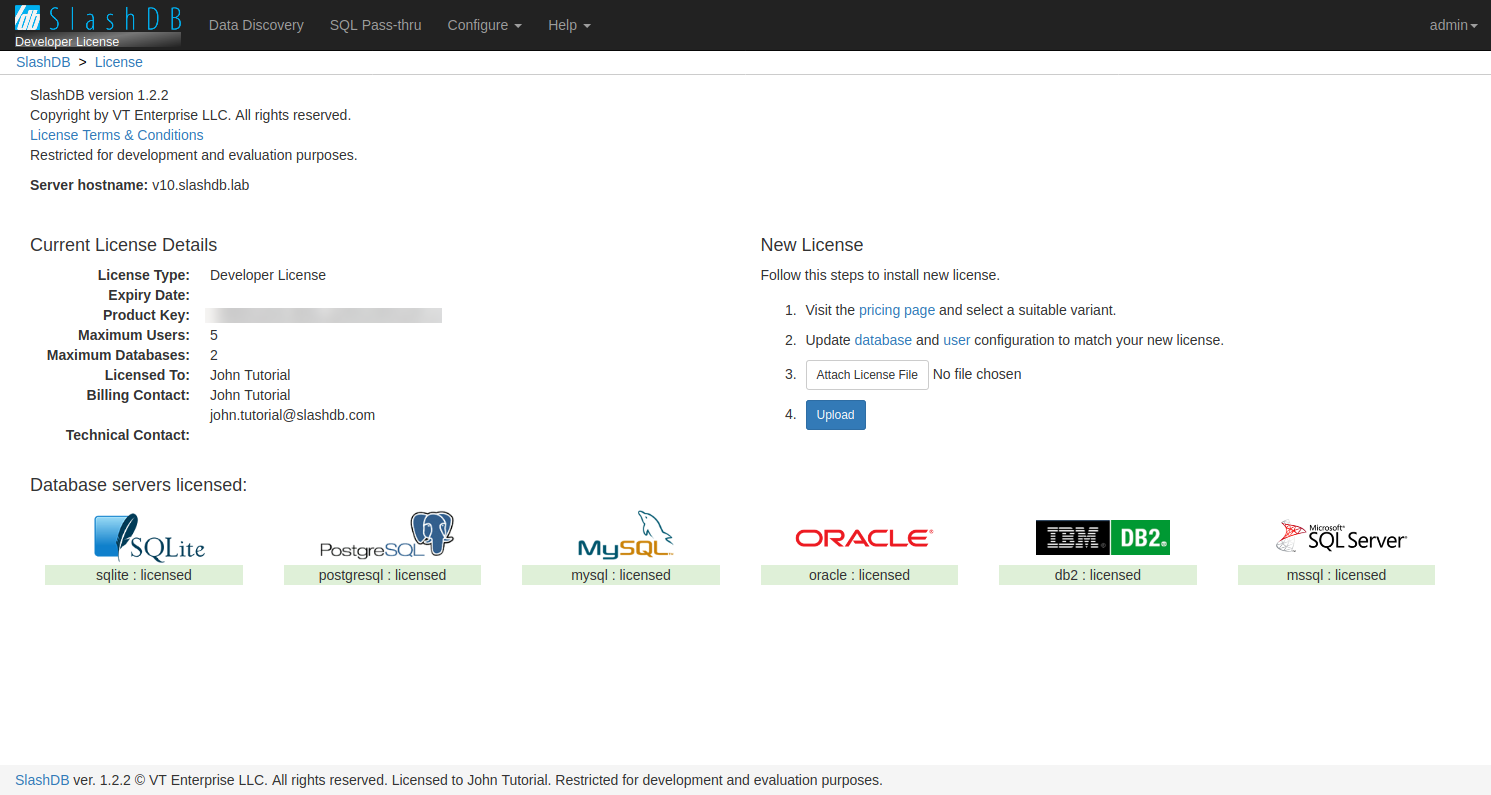Open Data Discovery page

point(256,25)
